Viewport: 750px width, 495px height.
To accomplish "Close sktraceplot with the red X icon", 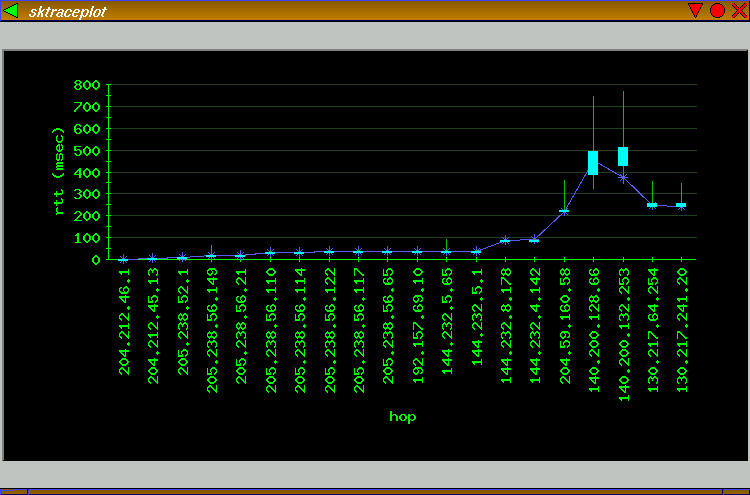I will 738,11.
